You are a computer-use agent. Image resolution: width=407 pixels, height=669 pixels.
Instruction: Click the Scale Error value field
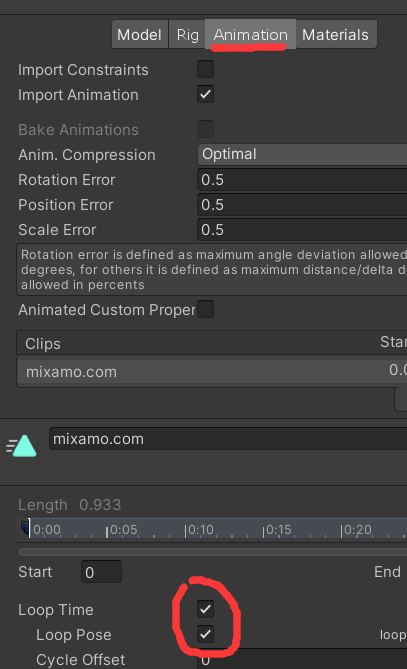pos(302,230)
